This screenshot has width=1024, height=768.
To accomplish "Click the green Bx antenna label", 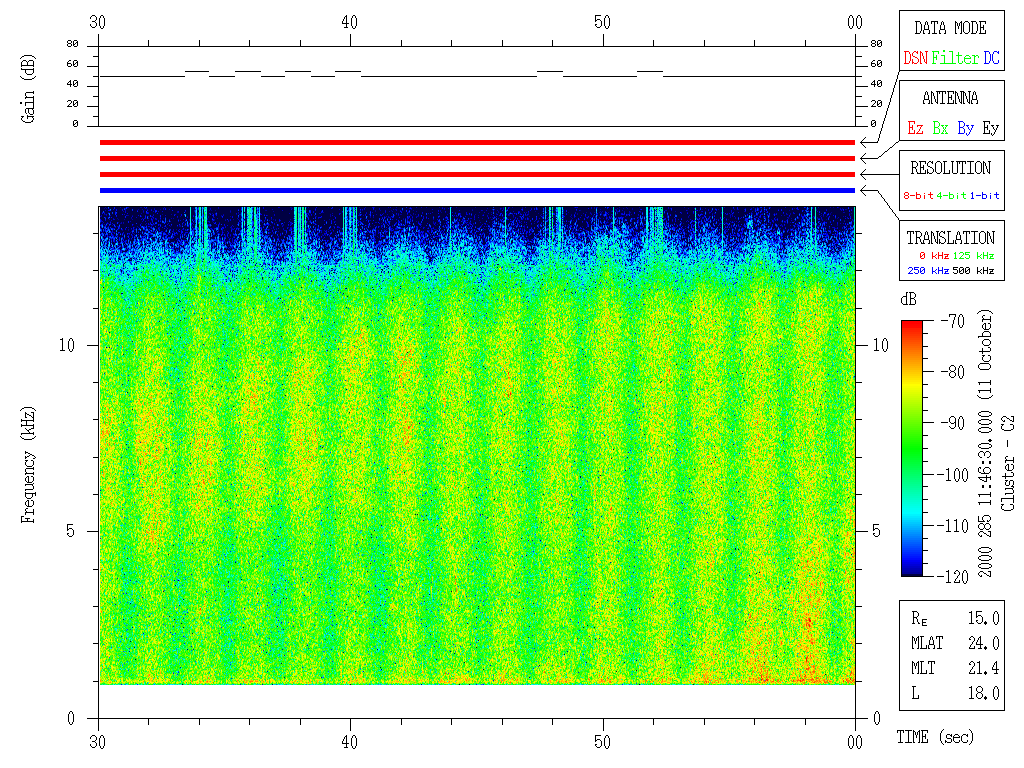I will coord(940,129).
